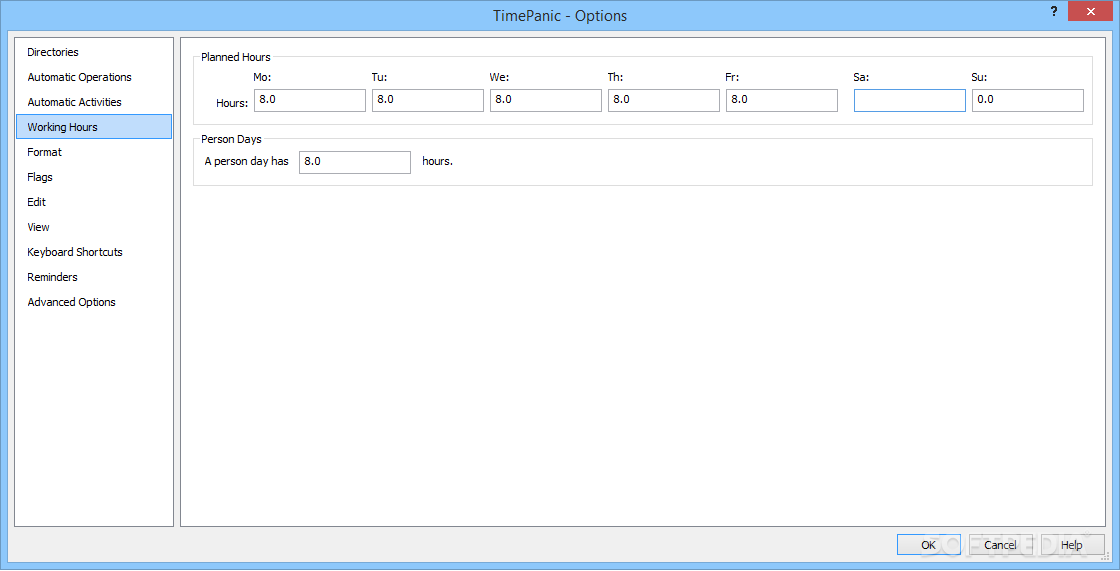The width and height of the screenshot is (1120, 571).
Task: Cancel the Options dialog
Action: [x=1000, y=545]
